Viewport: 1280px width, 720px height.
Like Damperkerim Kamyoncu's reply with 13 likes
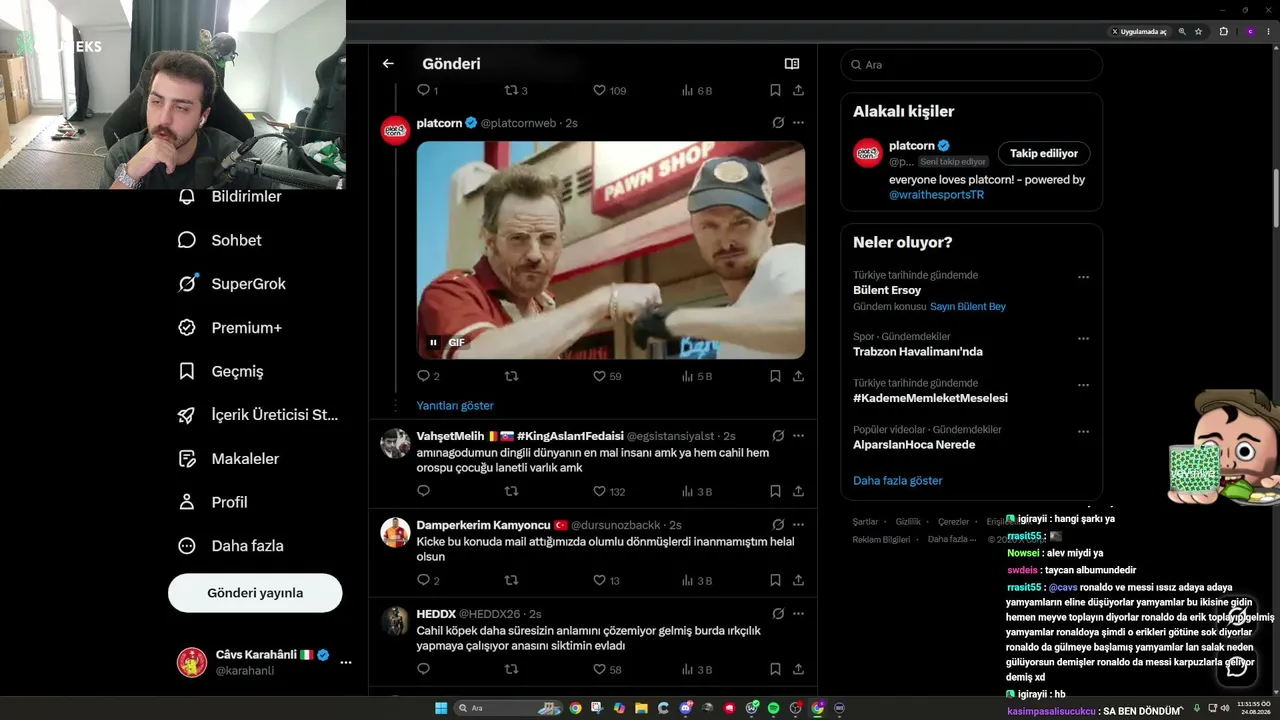click(x=607, y=581)
